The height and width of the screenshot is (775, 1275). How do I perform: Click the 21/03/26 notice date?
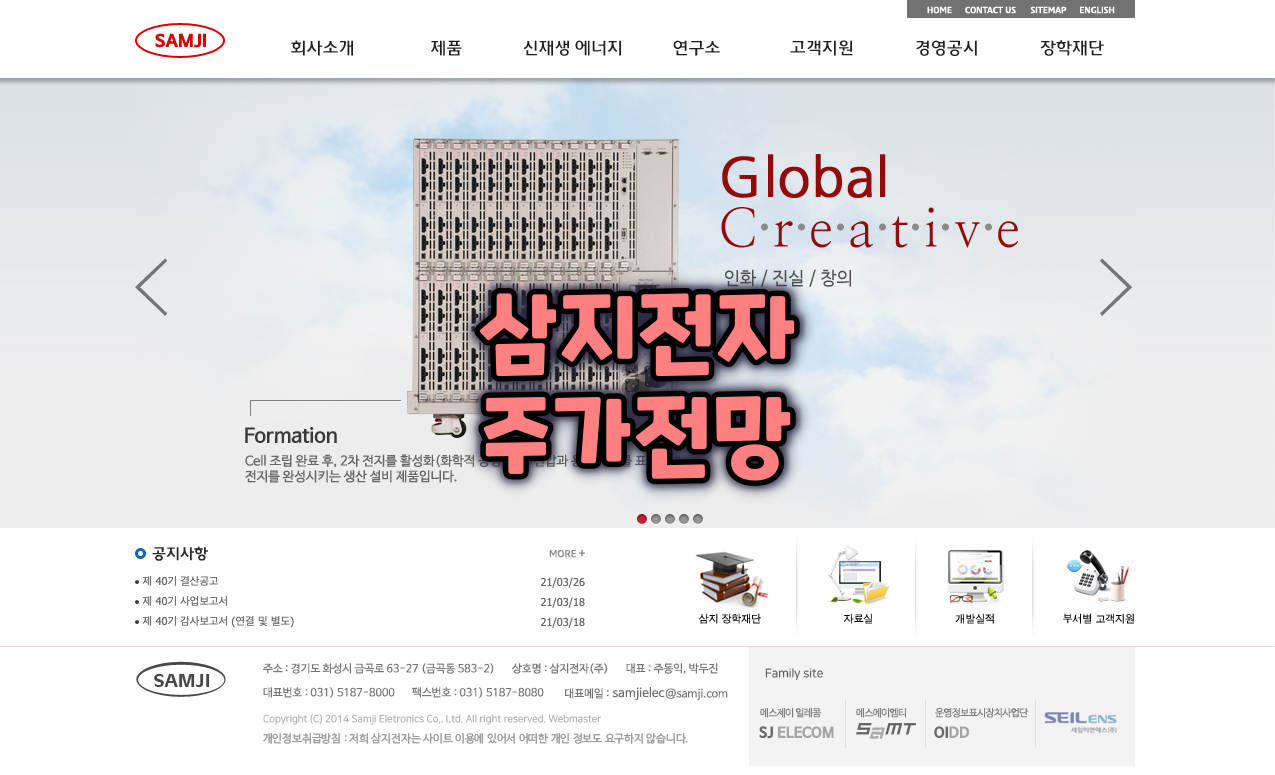(562, 582)
